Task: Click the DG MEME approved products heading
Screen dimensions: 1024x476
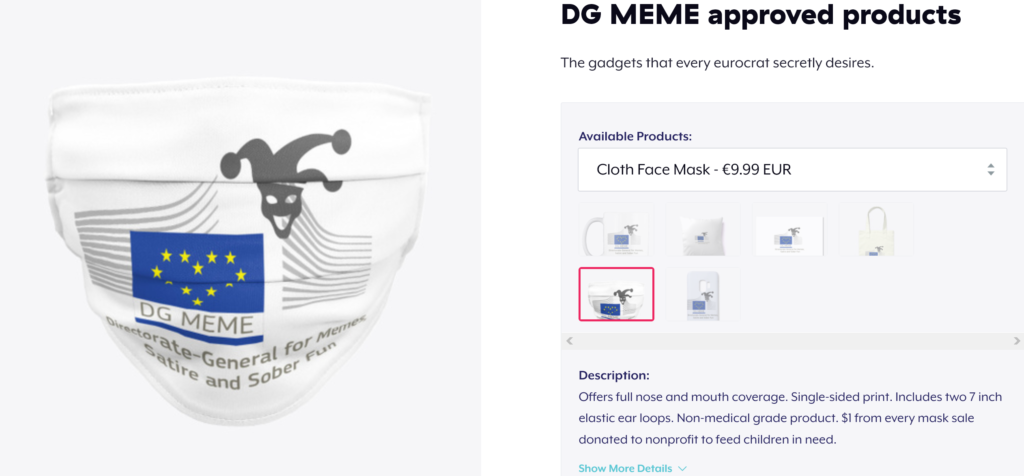Action: (x=761, y=14)
